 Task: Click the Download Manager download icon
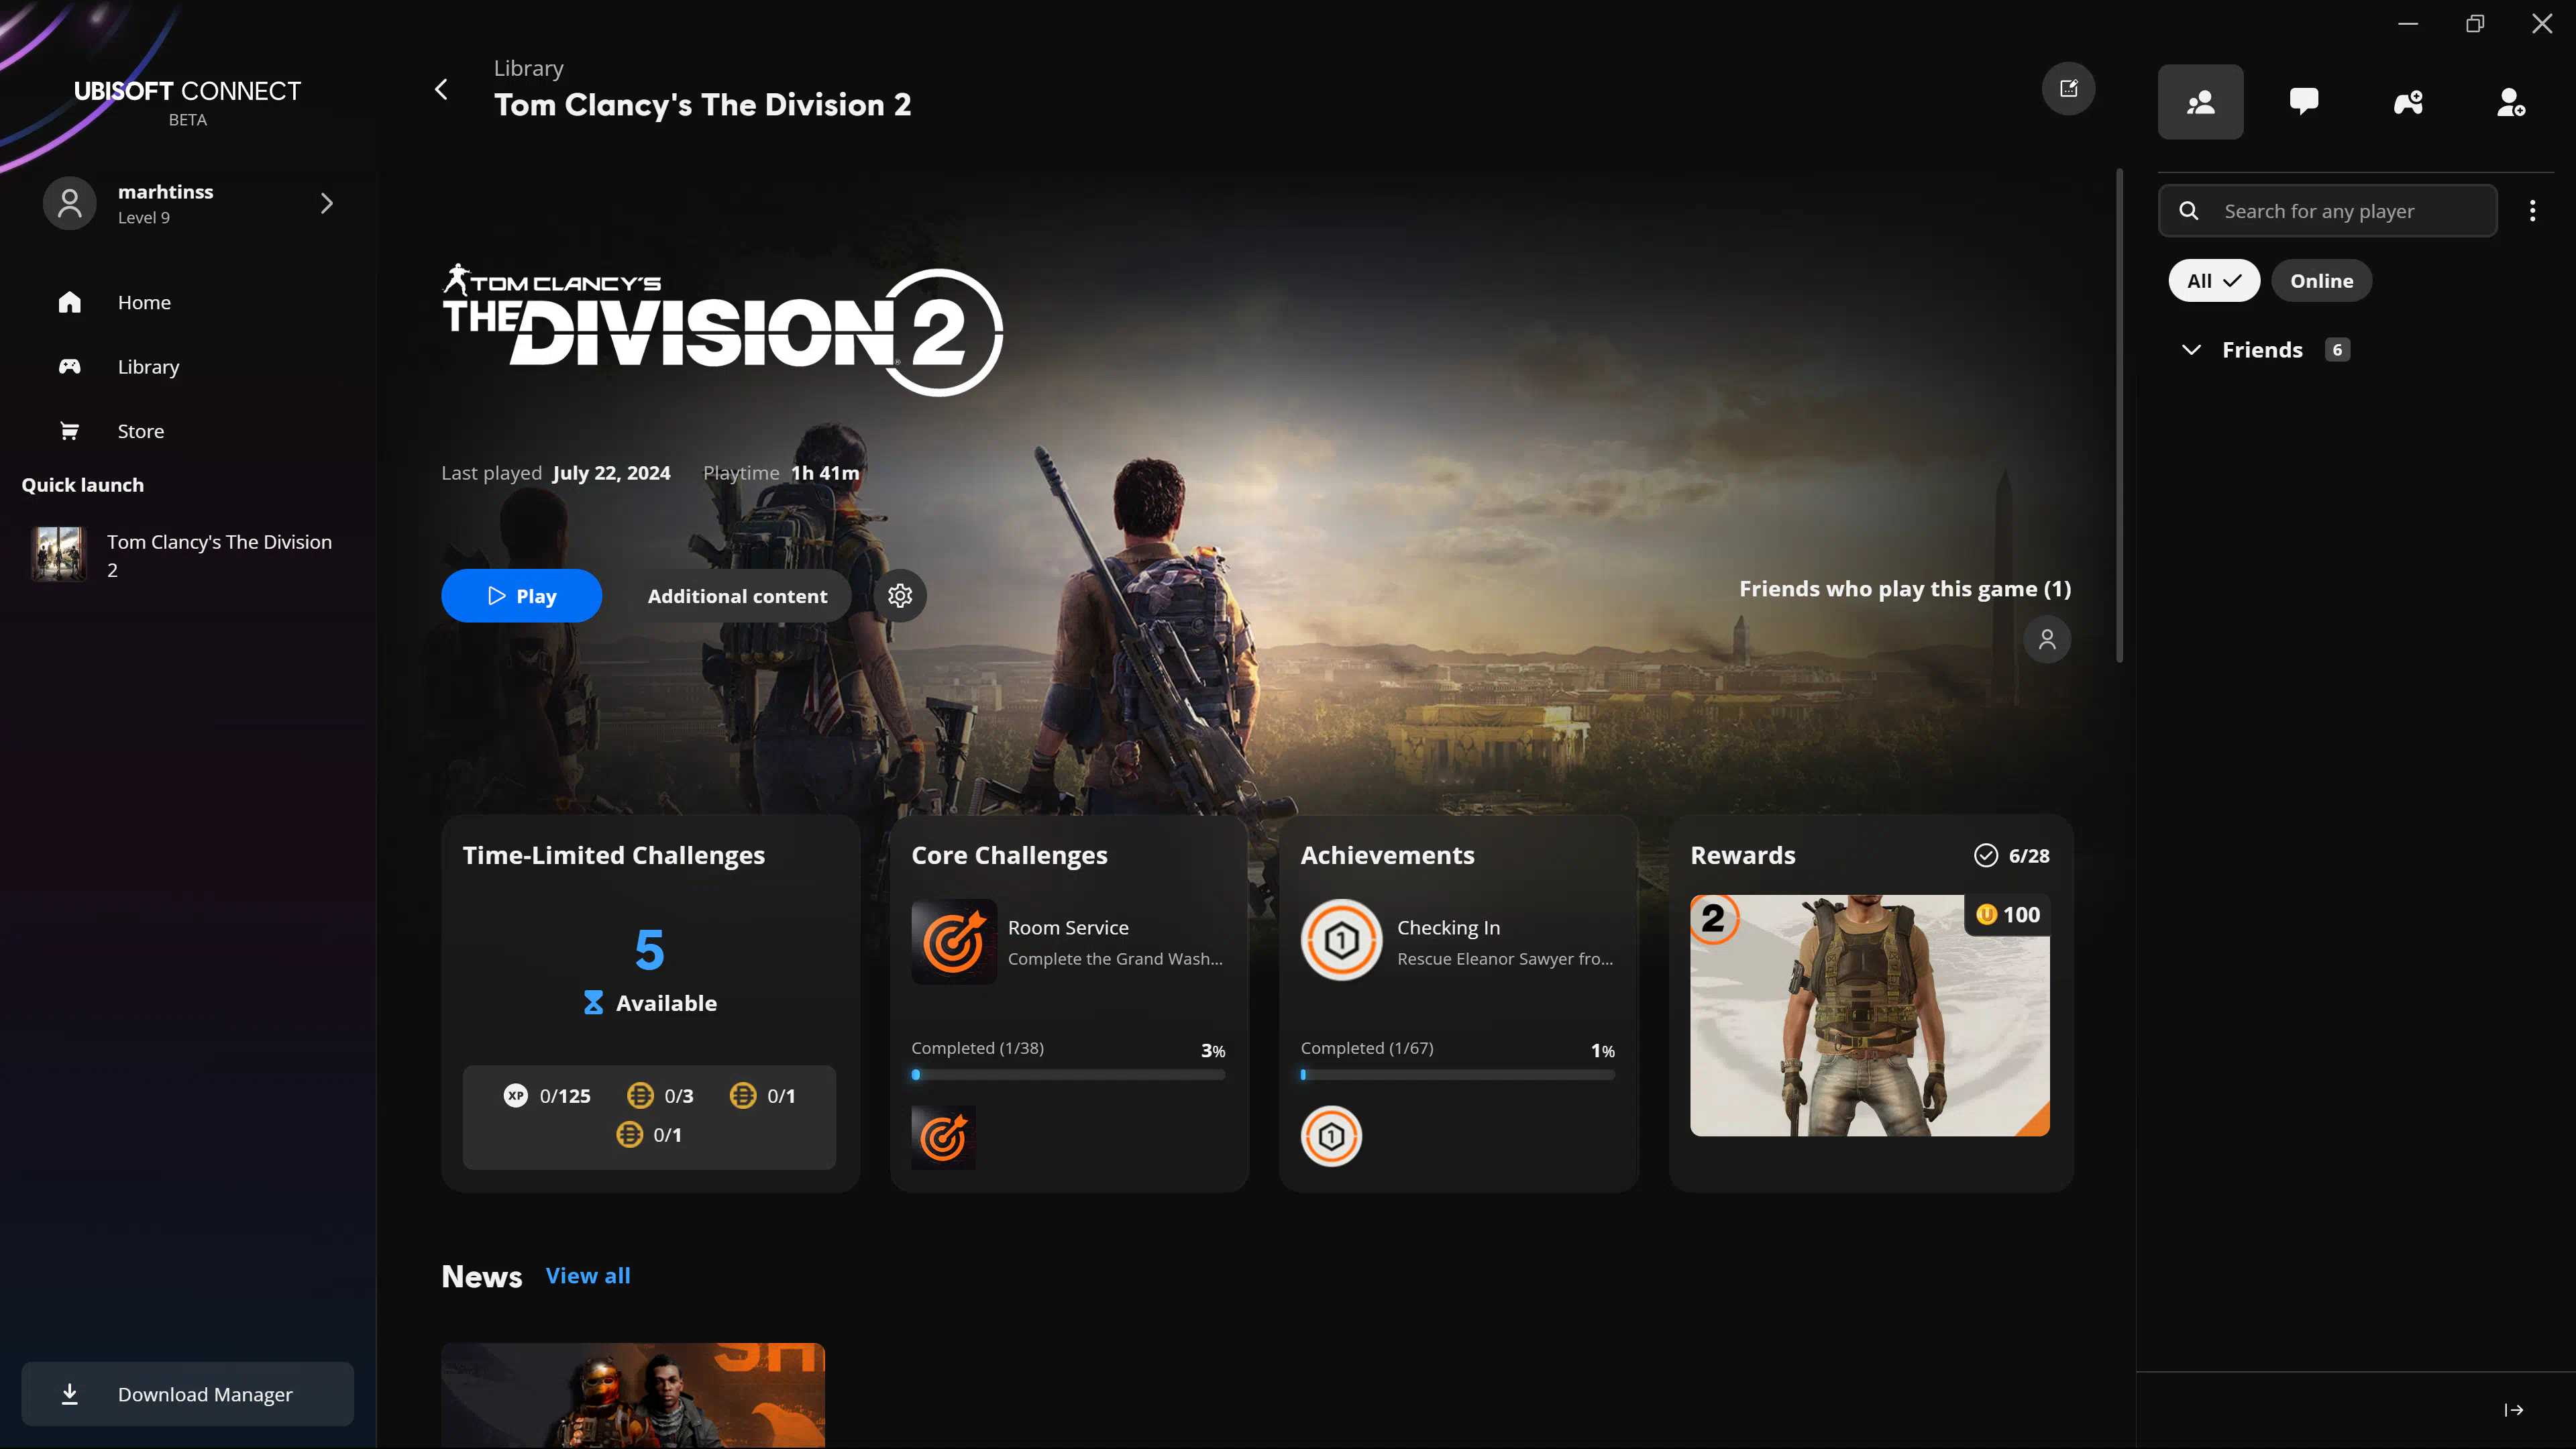(x=69, y=1394)
